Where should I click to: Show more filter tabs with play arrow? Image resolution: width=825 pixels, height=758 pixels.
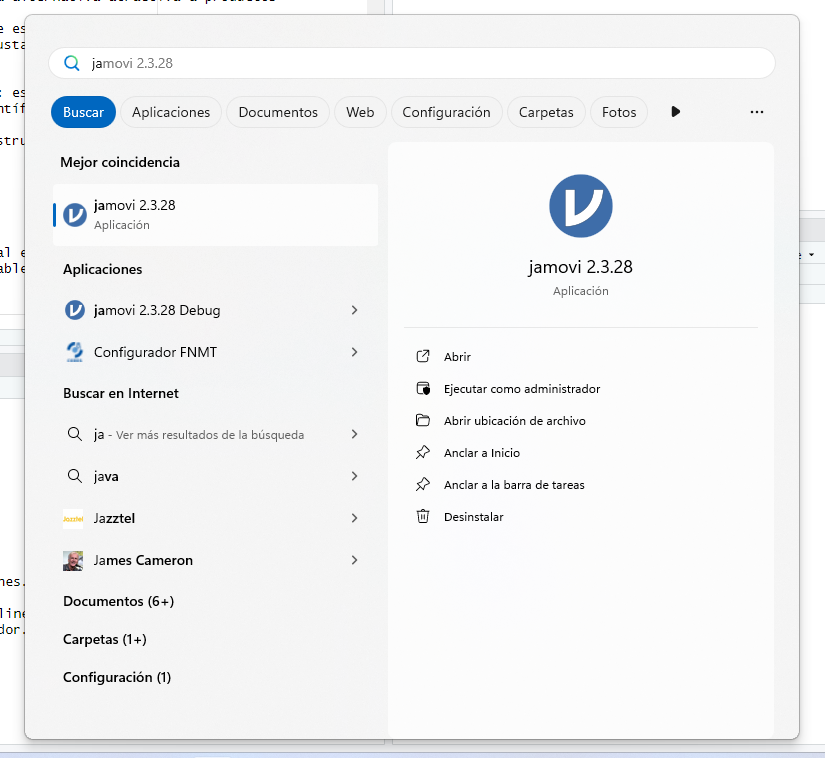coord(676,112)
